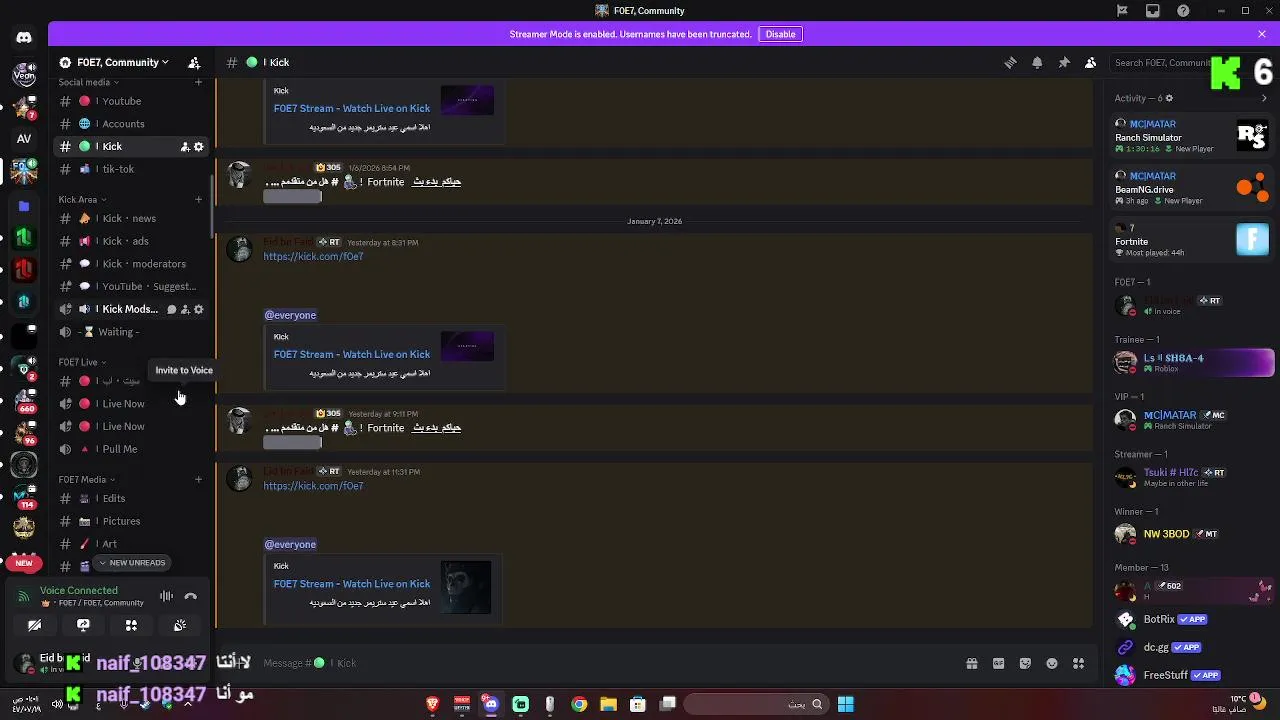The width and height of the screenshot is (1280, 720).
Task: Open kick.com/f0e7 link posted at 8:31 PM
Action: pyautogui.click(x=313, y=256)
